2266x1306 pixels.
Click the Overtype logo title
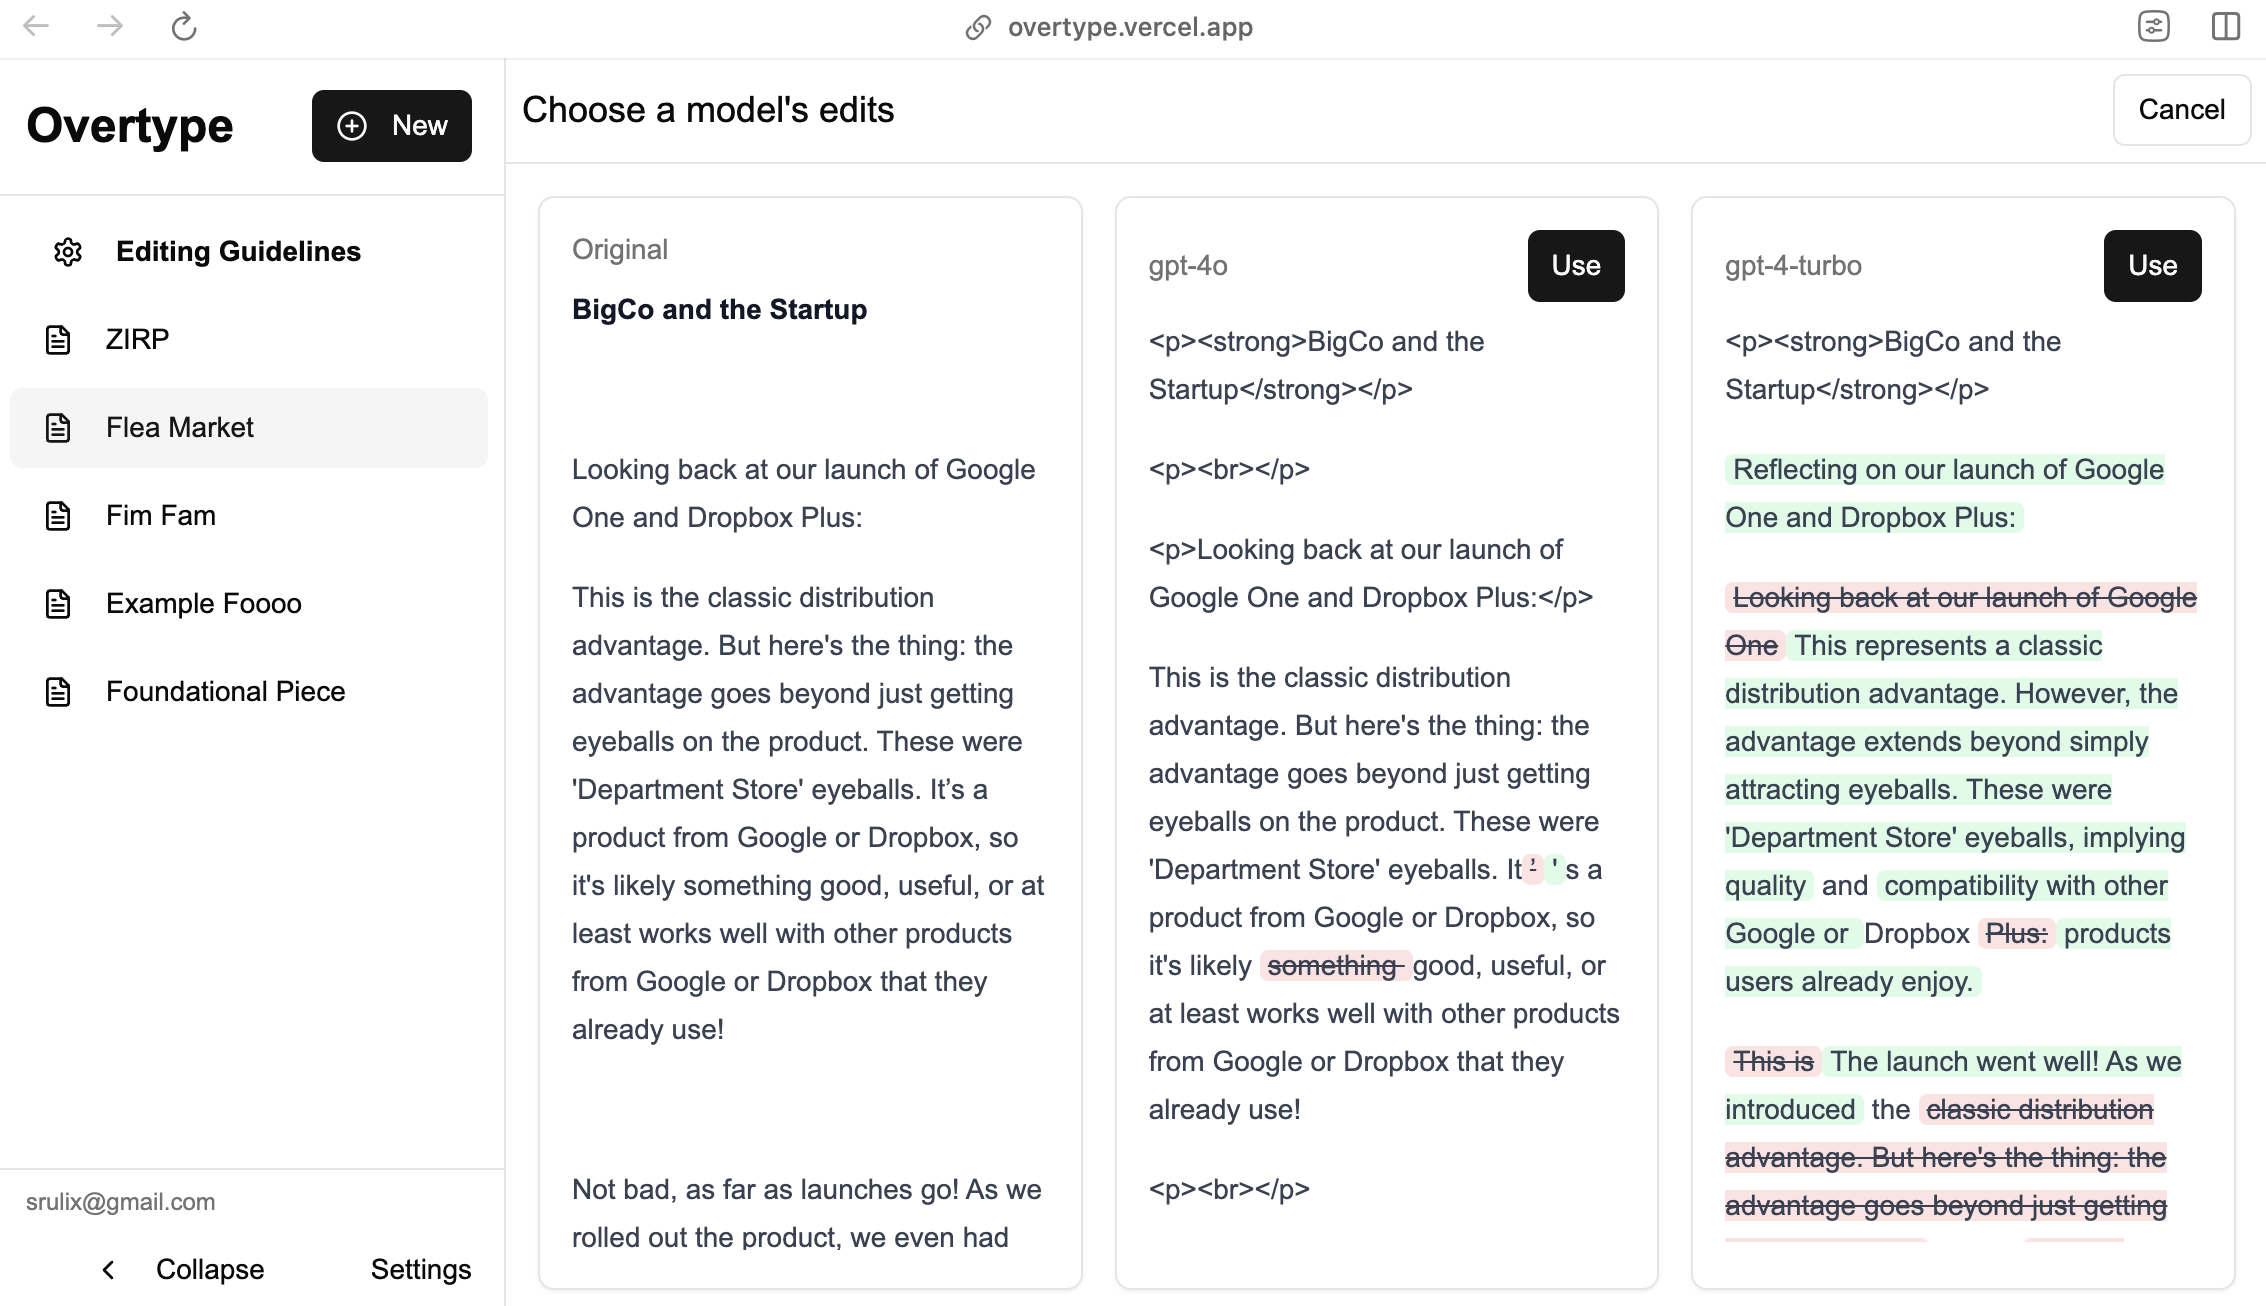click(x=130, y=126)
